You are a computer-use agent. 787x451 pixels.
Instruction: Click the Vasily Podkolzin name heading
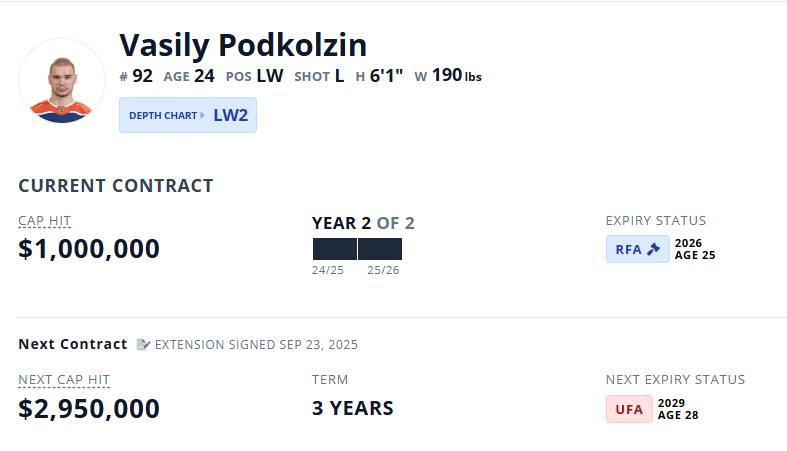(x=243, y=45)
